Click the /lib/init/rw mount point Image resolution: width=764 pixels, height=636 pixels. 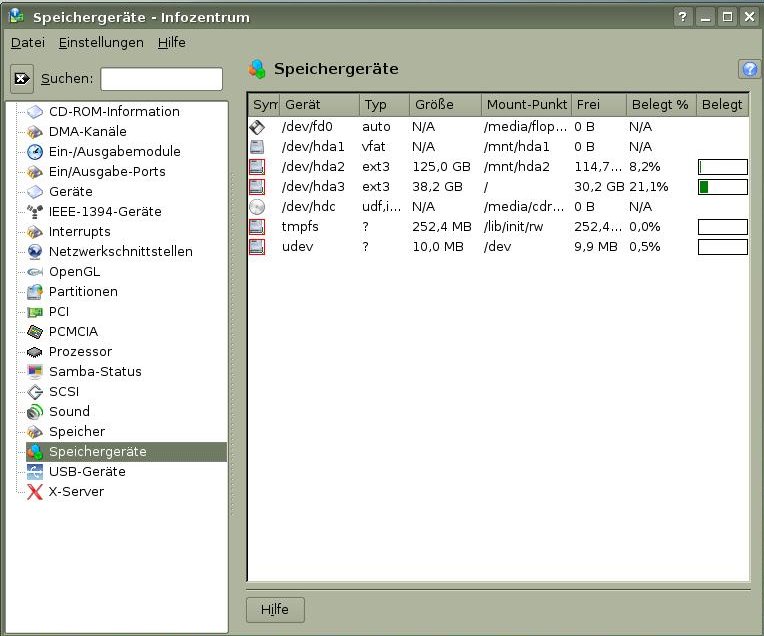[513, 227]
